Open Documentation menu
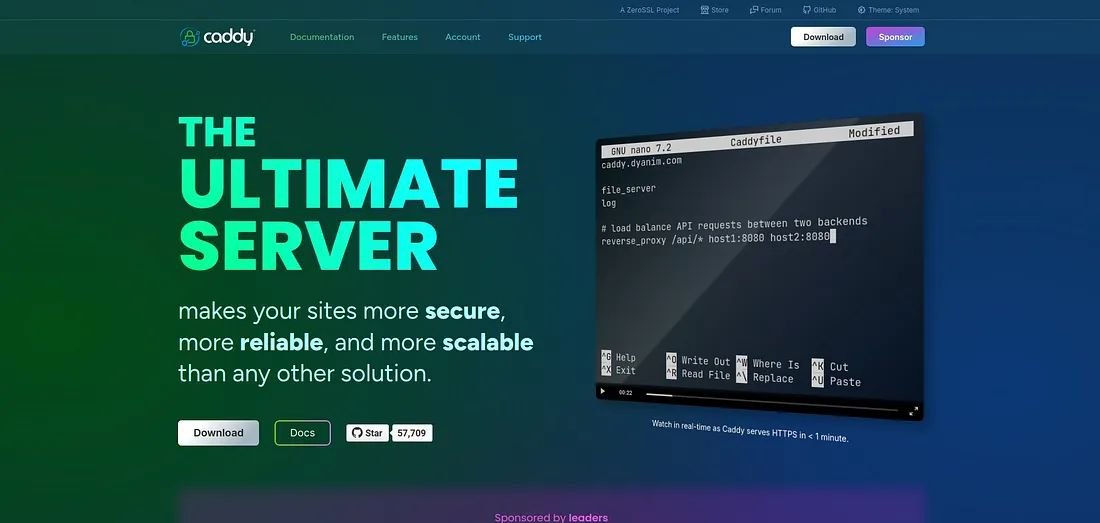The image size is (1100, 523). click(x=322, y=37)
